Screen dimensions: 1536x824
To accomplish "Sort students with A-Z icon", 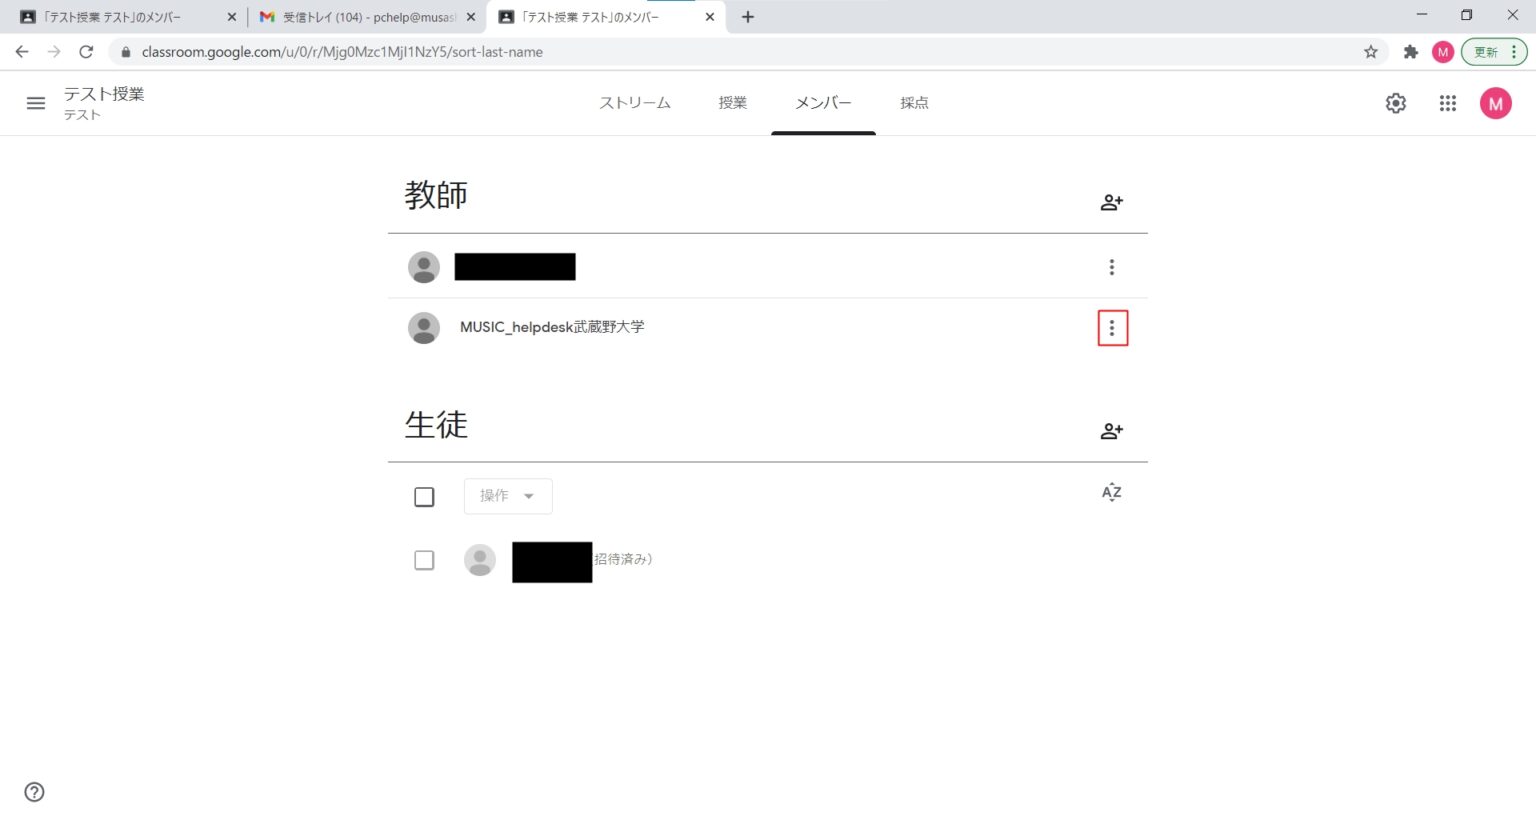I will click(x=1111, y=492).
